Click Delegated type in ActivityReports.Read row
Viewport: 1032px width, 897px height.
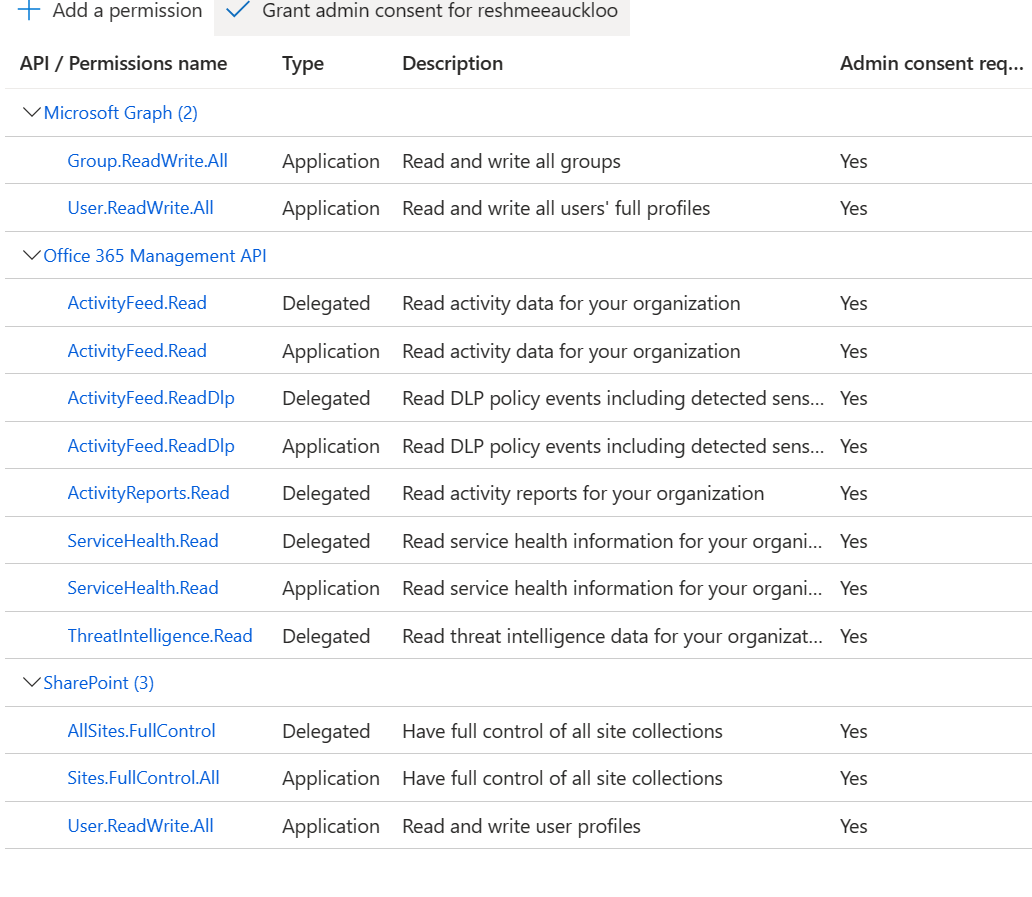(x=326, y=494)
